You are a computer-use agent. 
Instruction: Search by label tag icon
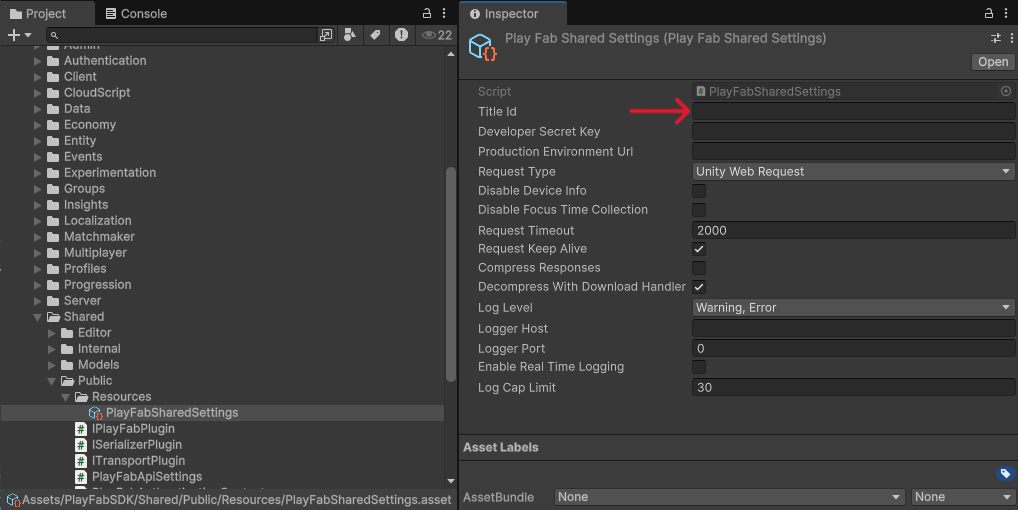point(375,35)
